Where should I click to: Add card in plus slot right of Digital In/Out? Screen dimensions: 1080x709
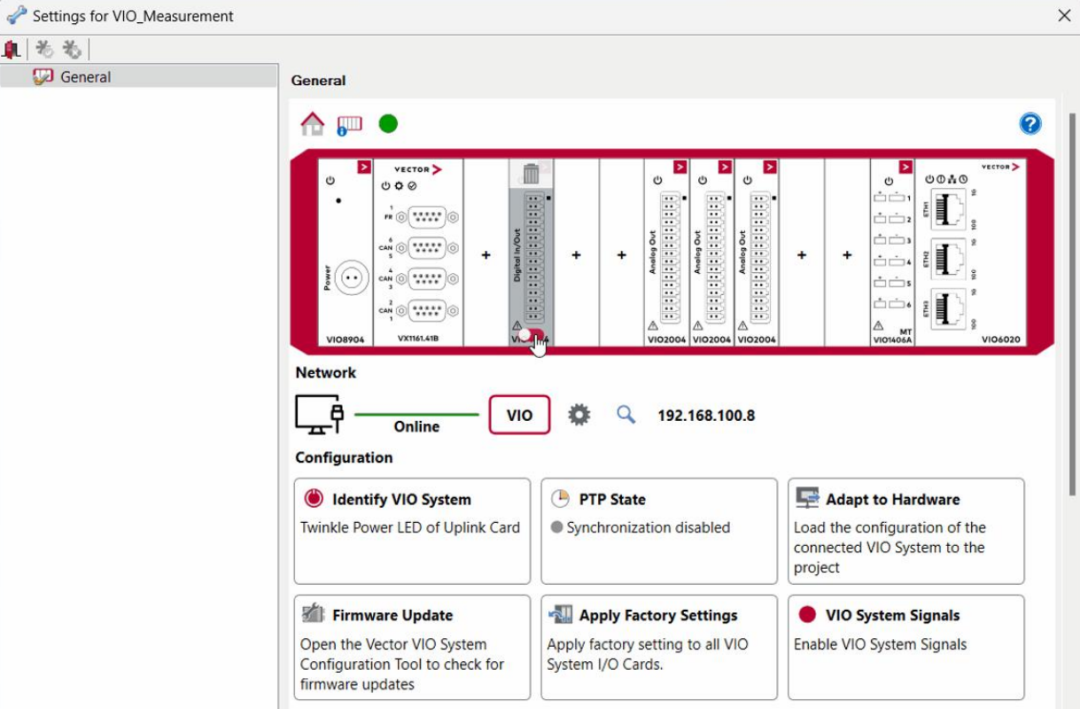pos(576,255)
